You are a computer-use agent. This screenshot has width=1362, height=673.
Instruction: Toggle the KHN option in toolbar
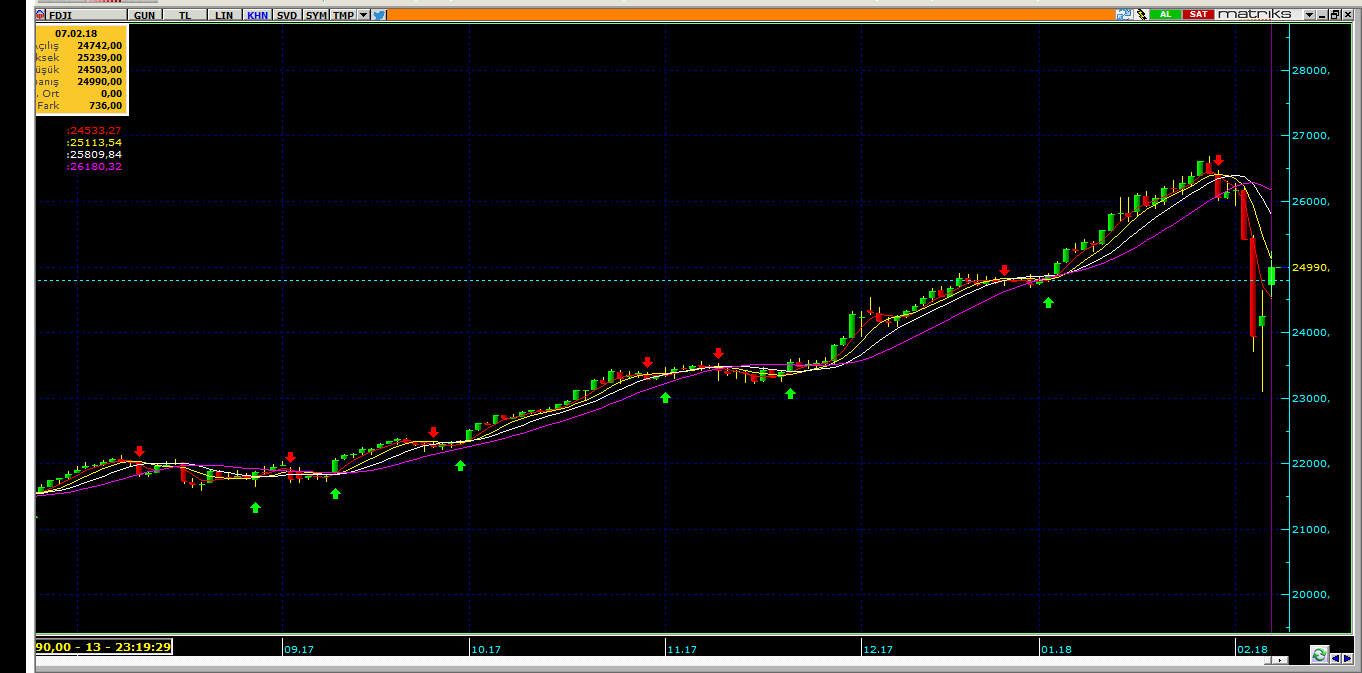pyautogui.click(x=257, y=15)
